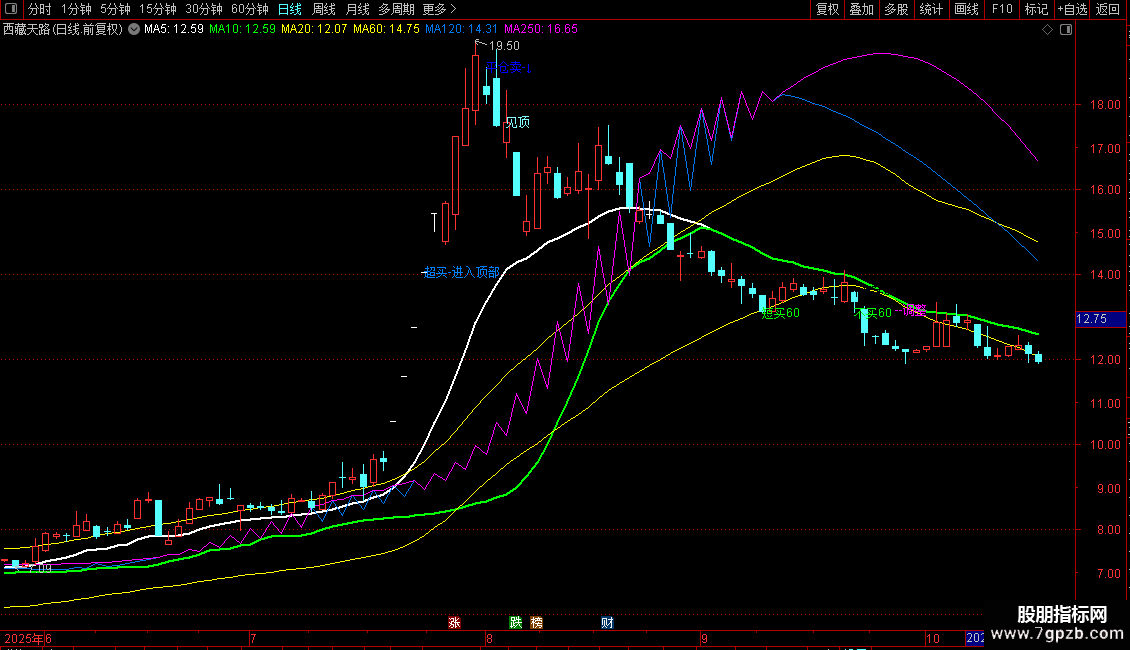Viewport: 1130px width, 650px height.
Task: Open the 多周期 multi-period view
Action: 396,9
